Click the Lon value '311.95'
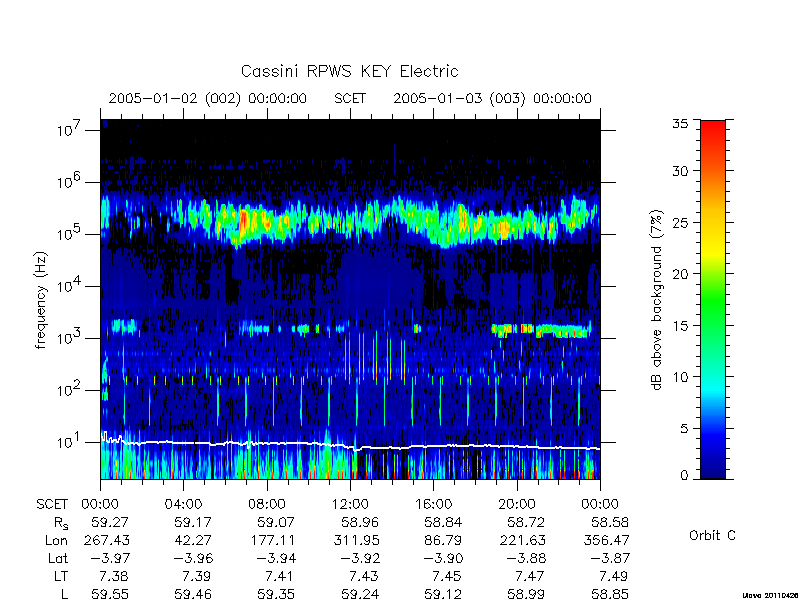 356,540
